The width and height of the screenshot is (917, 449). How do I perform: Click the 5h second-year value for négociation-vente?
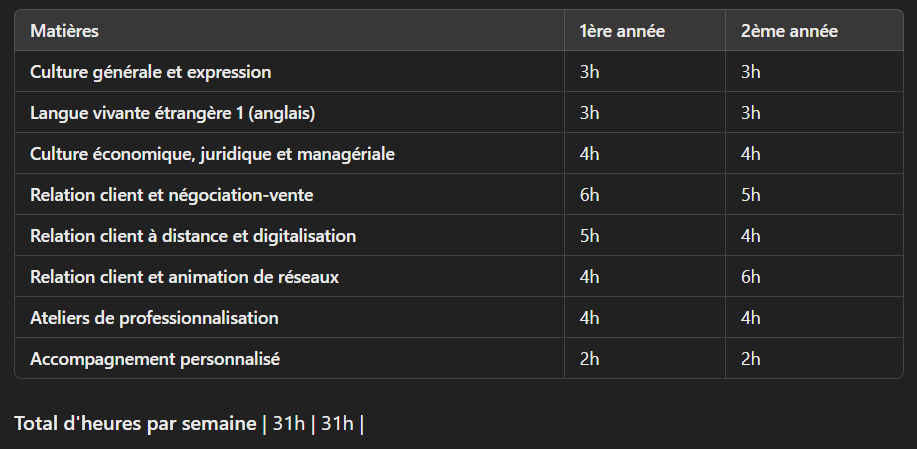pos(751,195)
